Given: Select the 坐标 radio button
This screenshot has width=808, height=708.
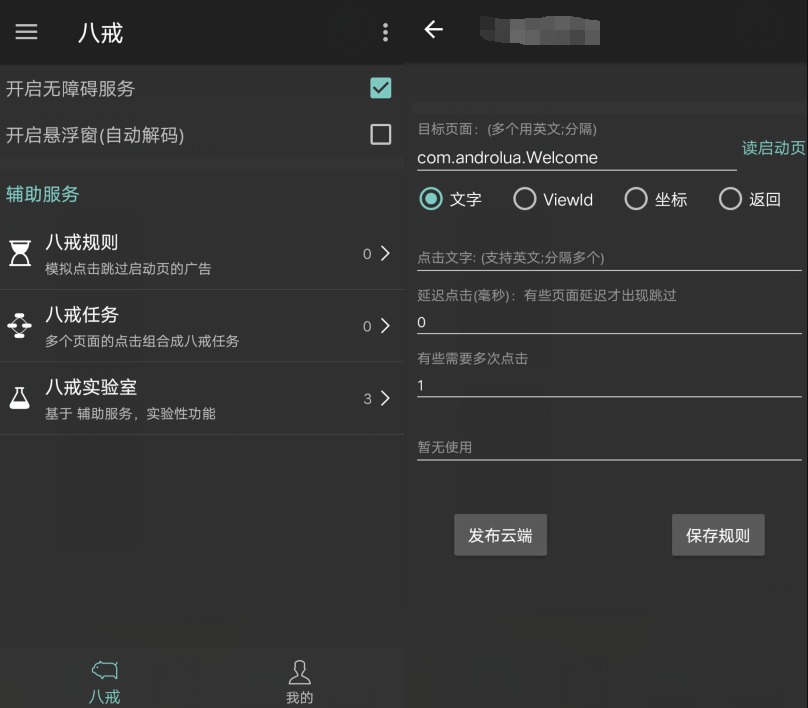Looking at the screenshot, I should [x=636, y=199].
